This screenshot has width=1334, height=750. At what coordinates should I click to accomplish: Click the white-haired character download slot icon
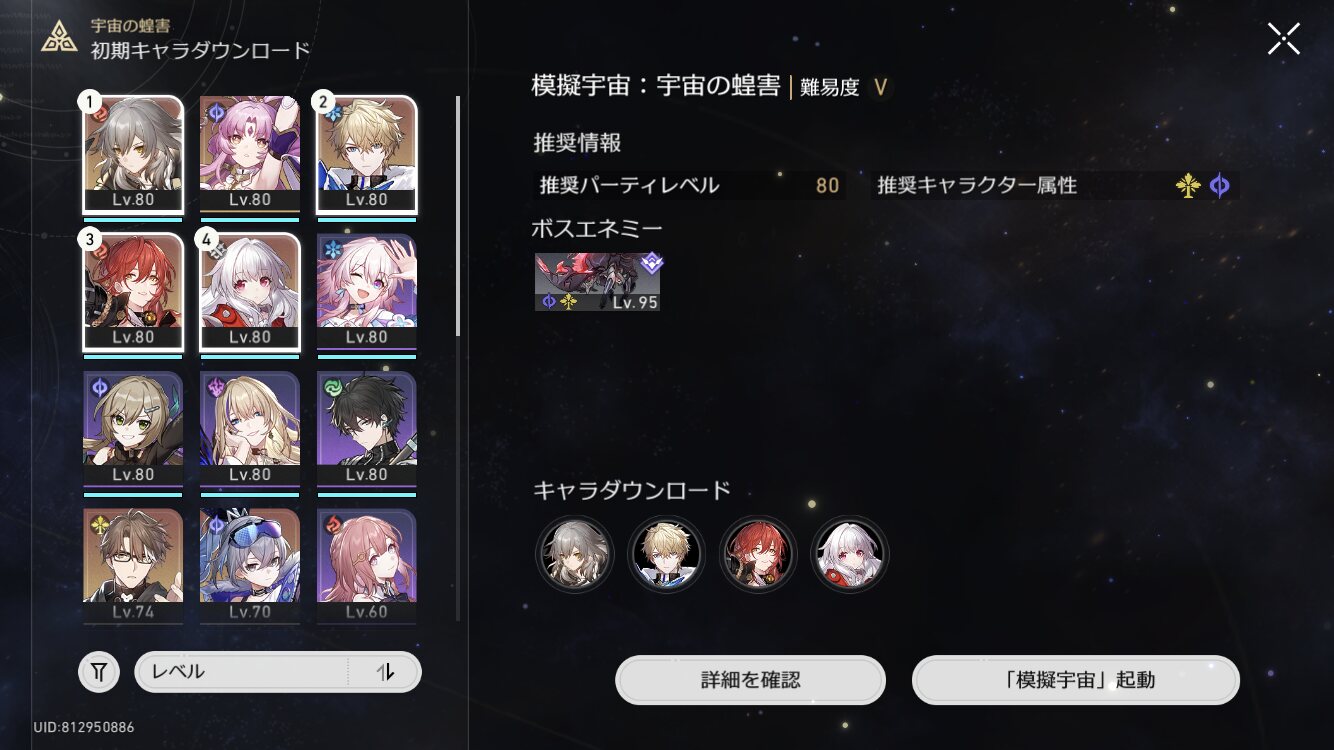point(850,555)
